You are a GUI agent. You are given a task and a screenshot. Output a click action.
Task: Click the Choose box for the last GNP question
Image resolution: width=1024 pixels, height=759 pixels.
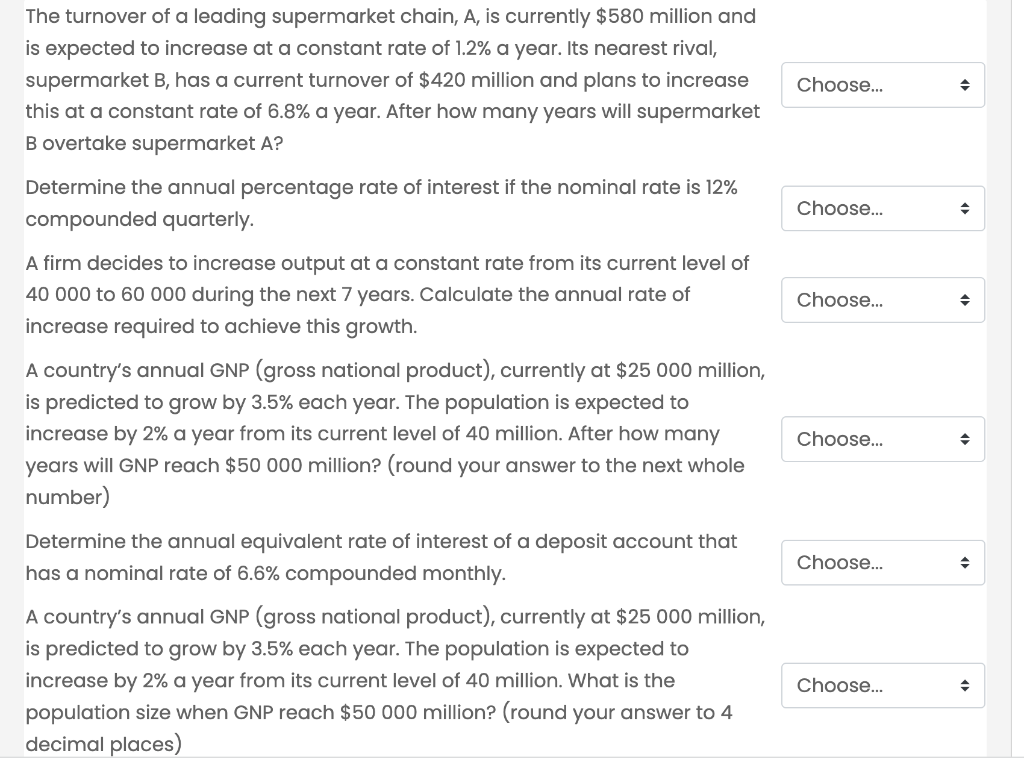coord(838,685)
